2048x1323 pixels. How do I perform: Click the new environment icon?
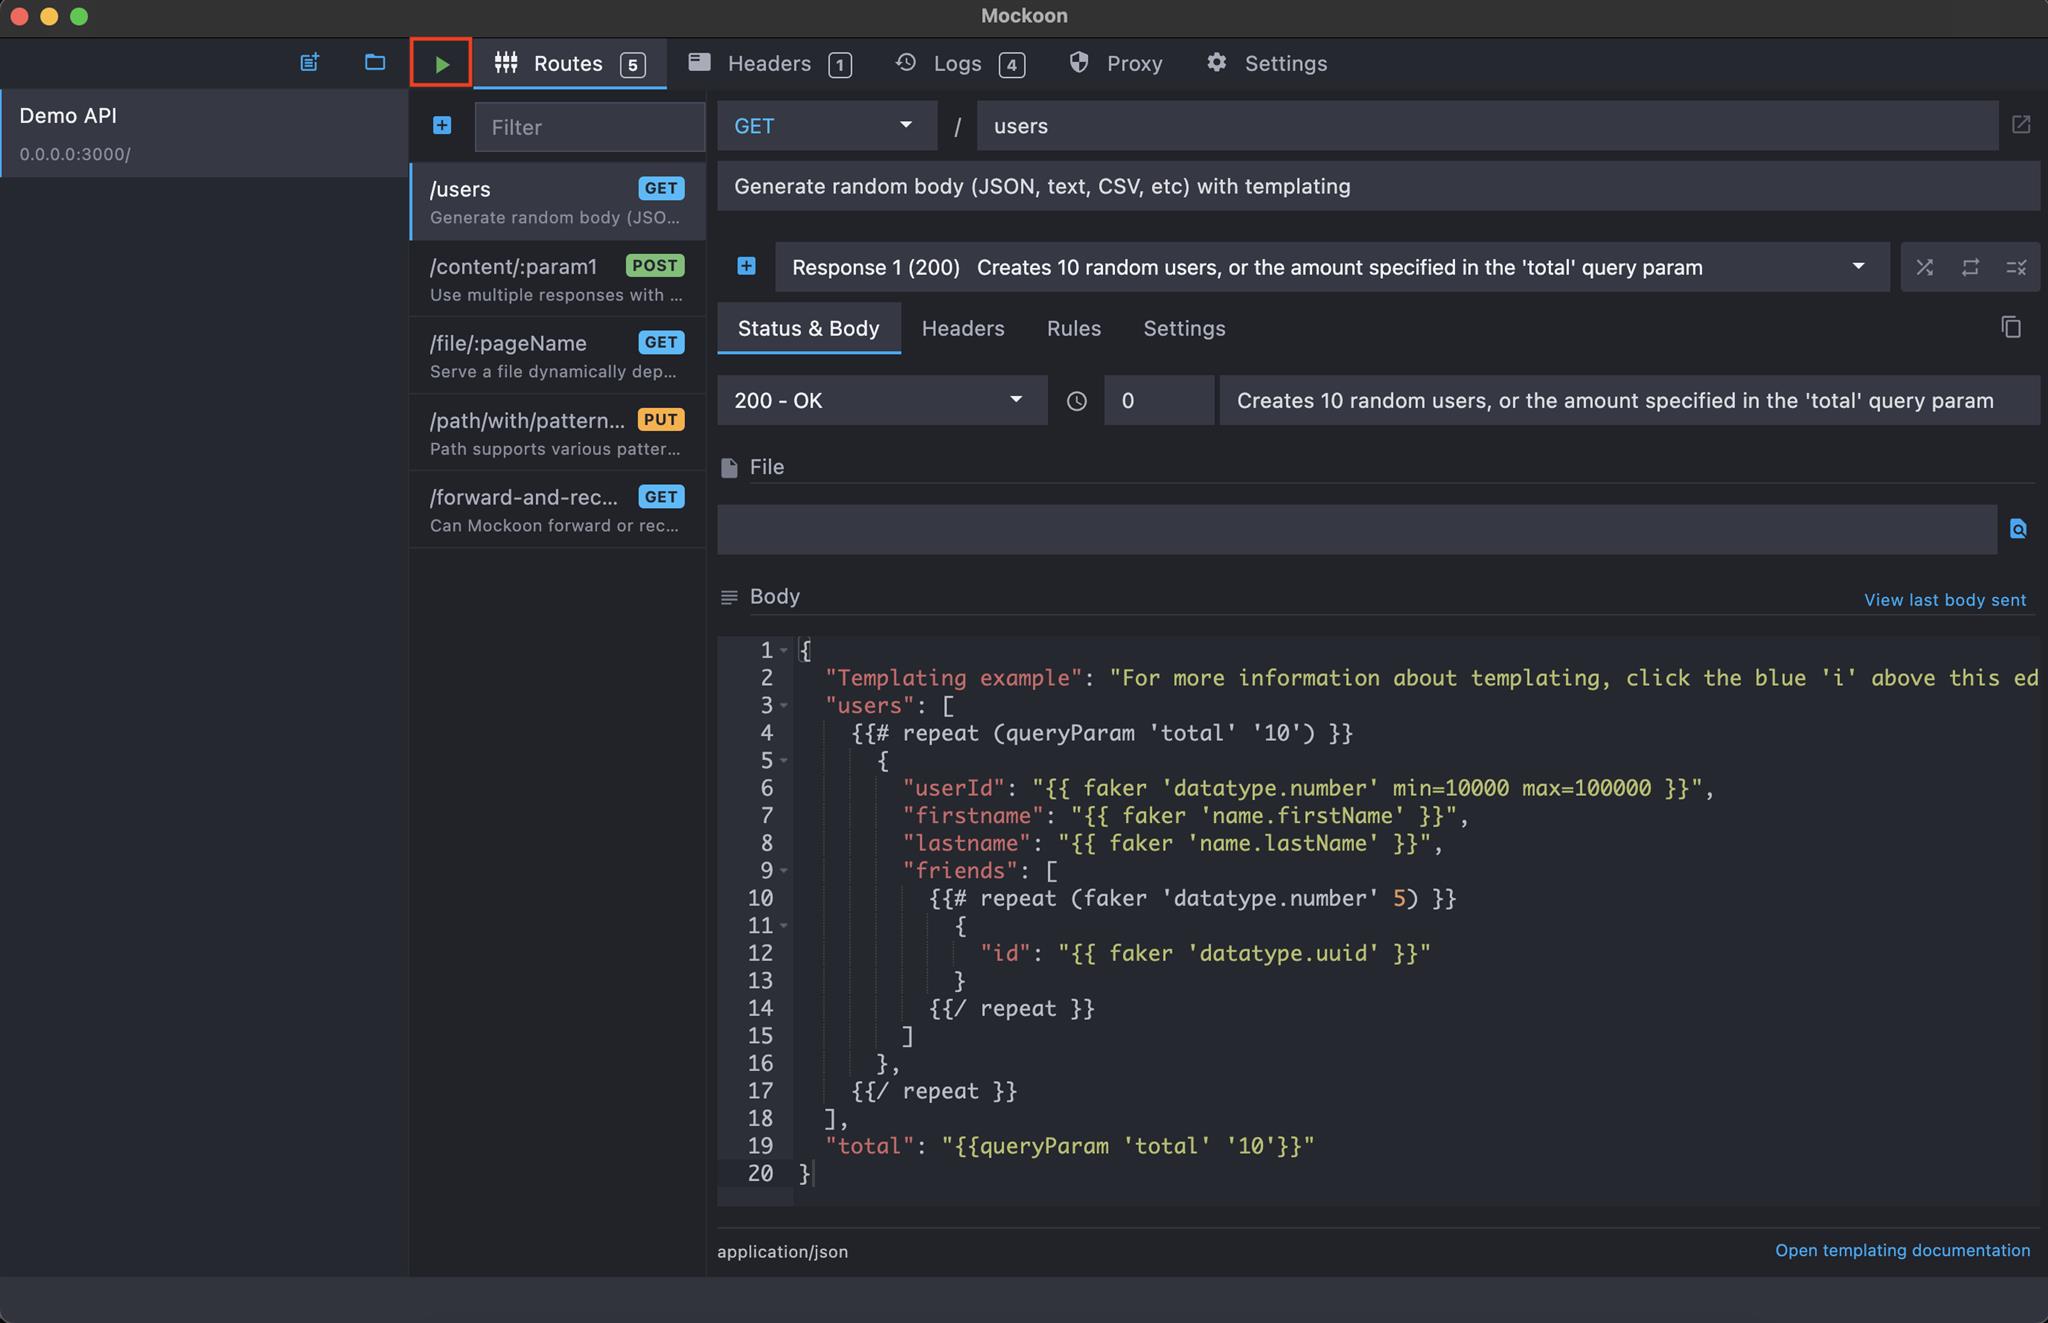click(310, 63)
